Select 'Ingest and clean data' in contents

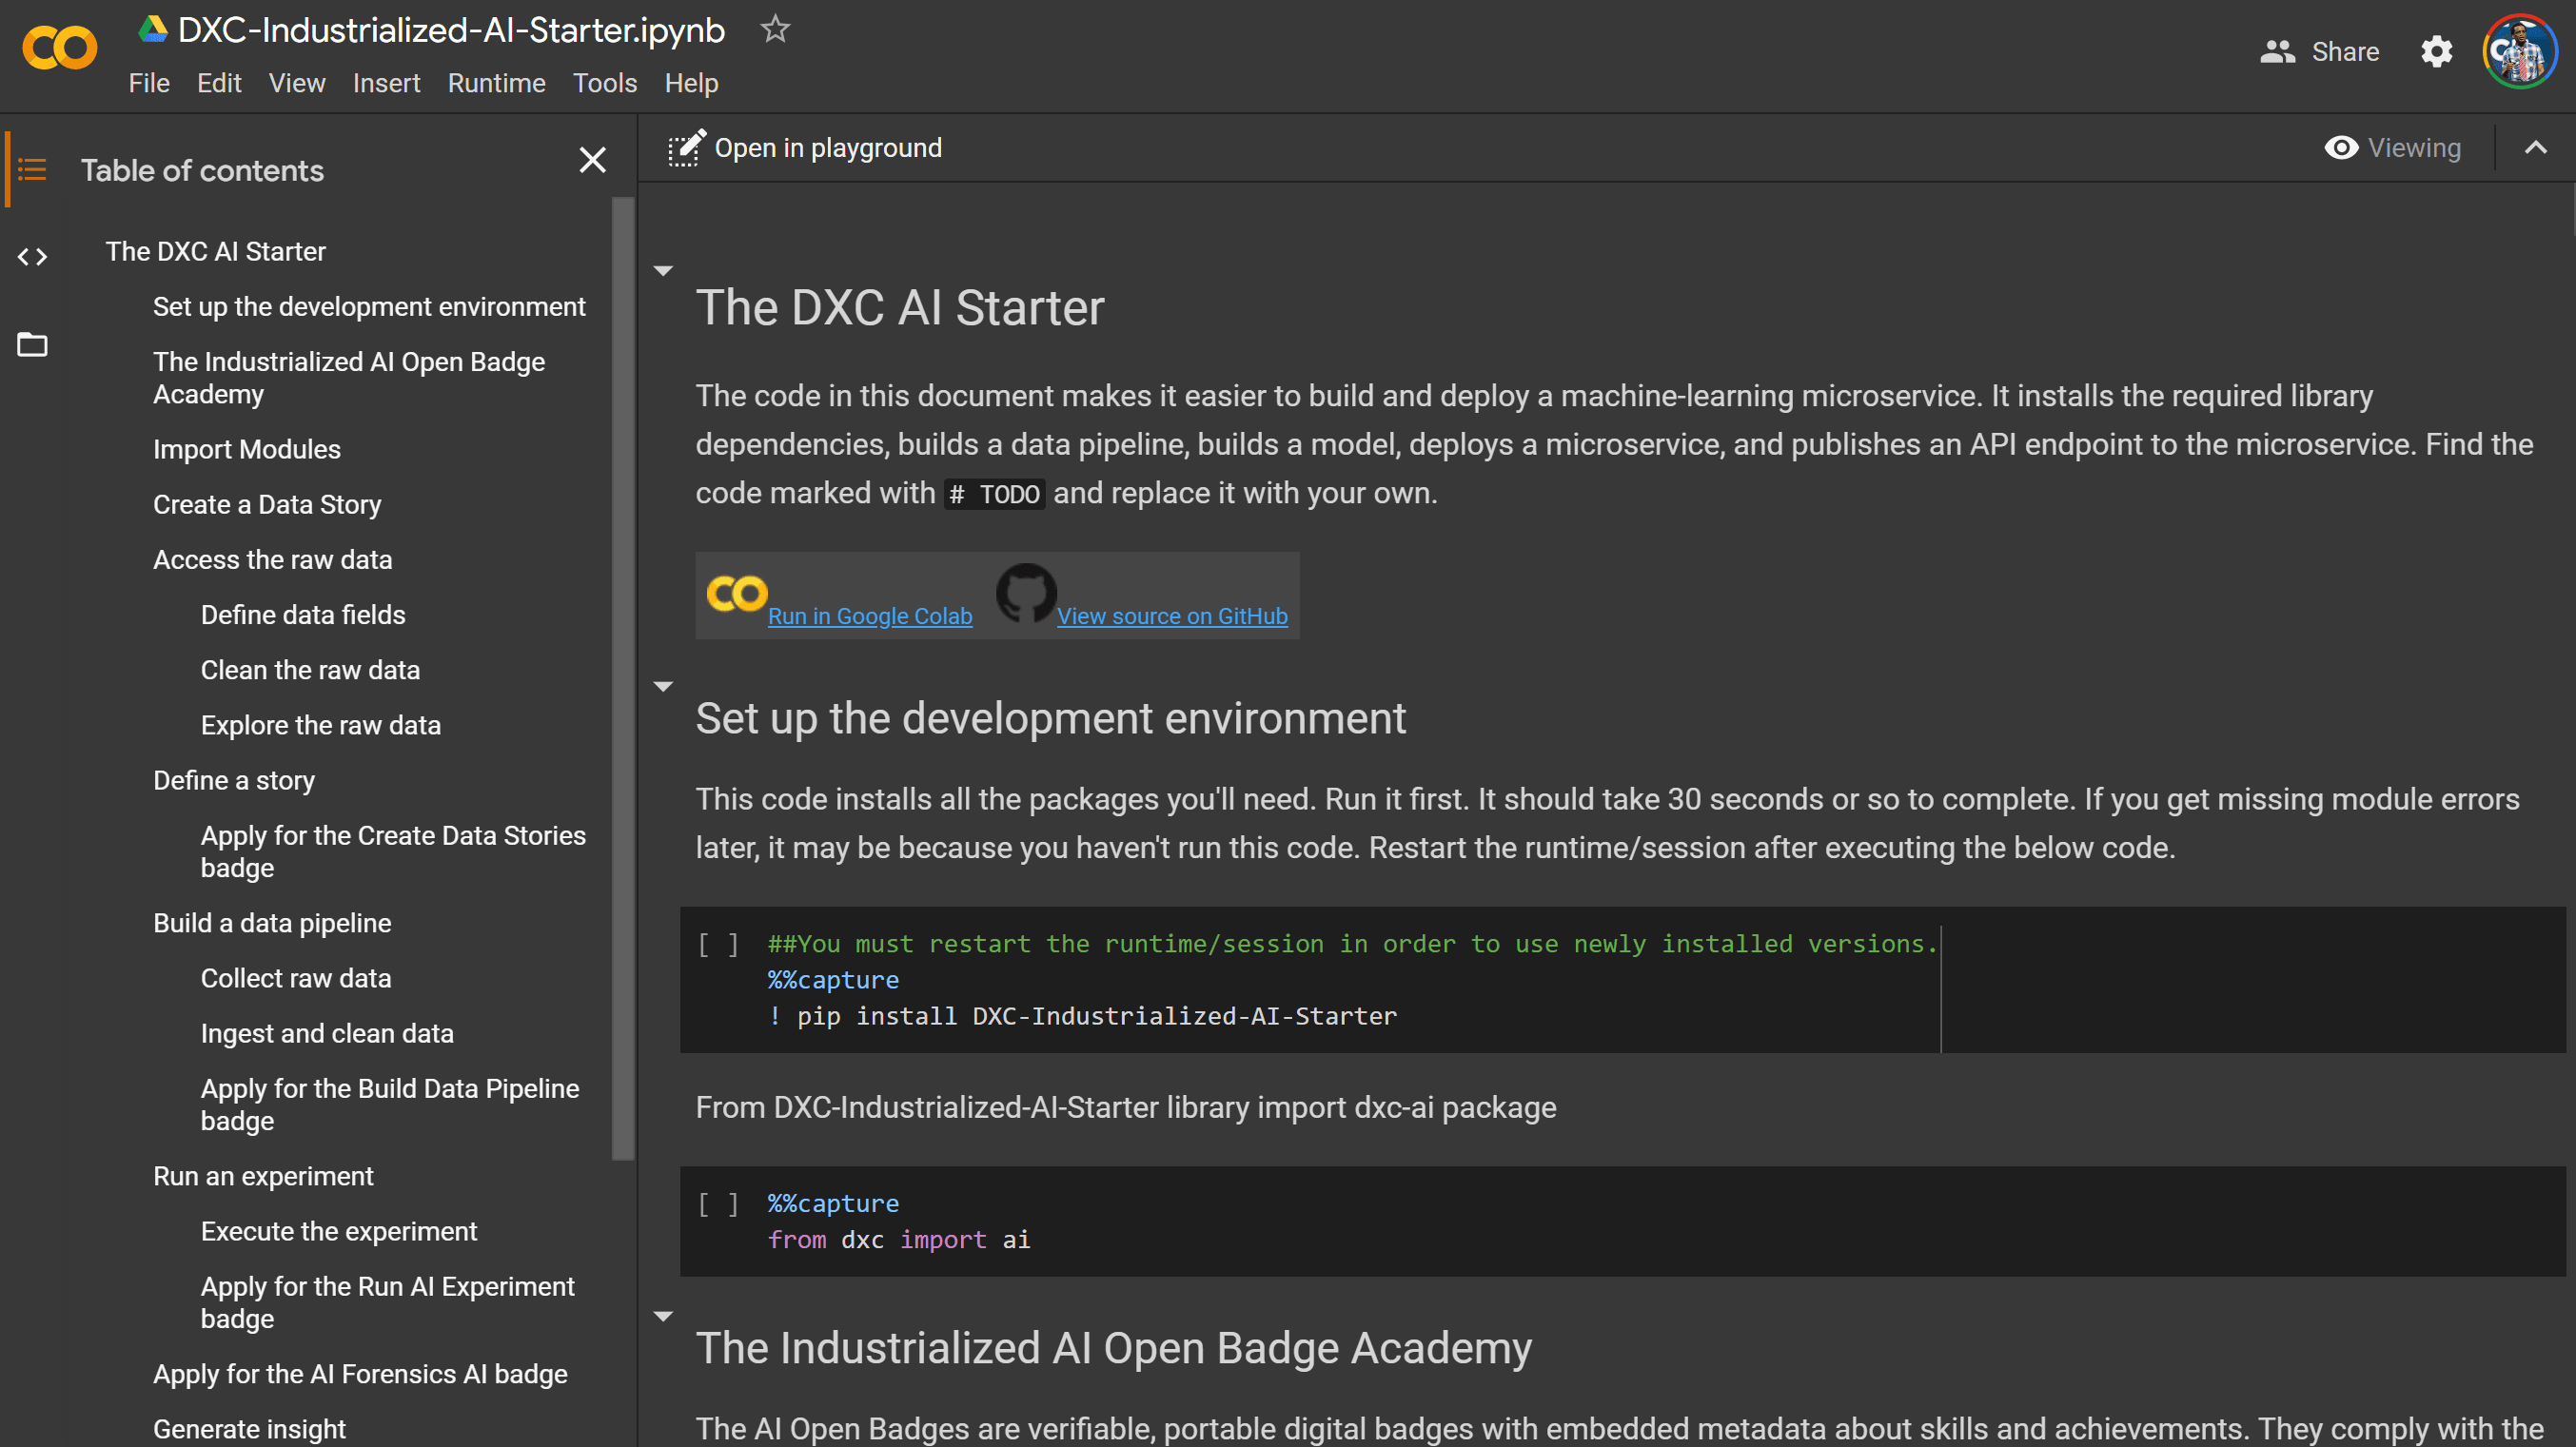tap(326, 1033)
